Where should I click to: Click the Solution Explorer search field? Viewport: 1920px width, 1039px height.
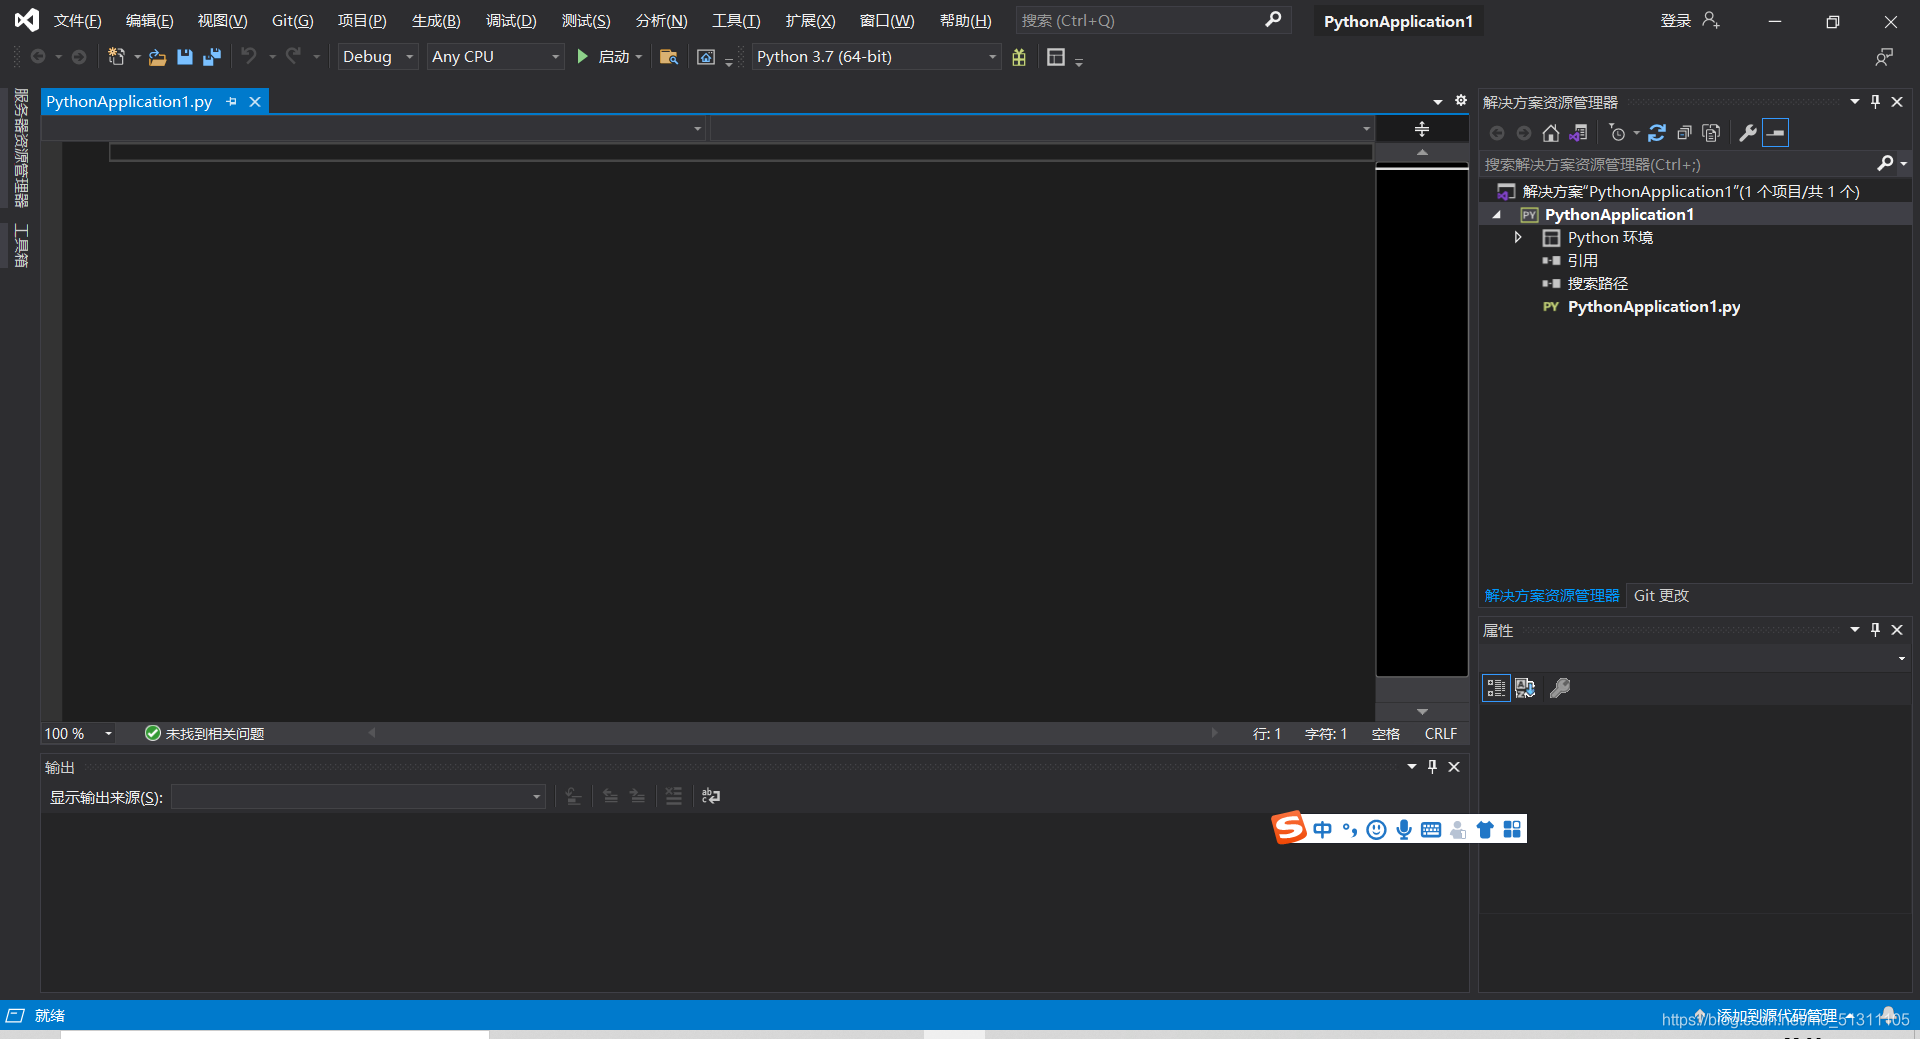tap(1677, 164)
